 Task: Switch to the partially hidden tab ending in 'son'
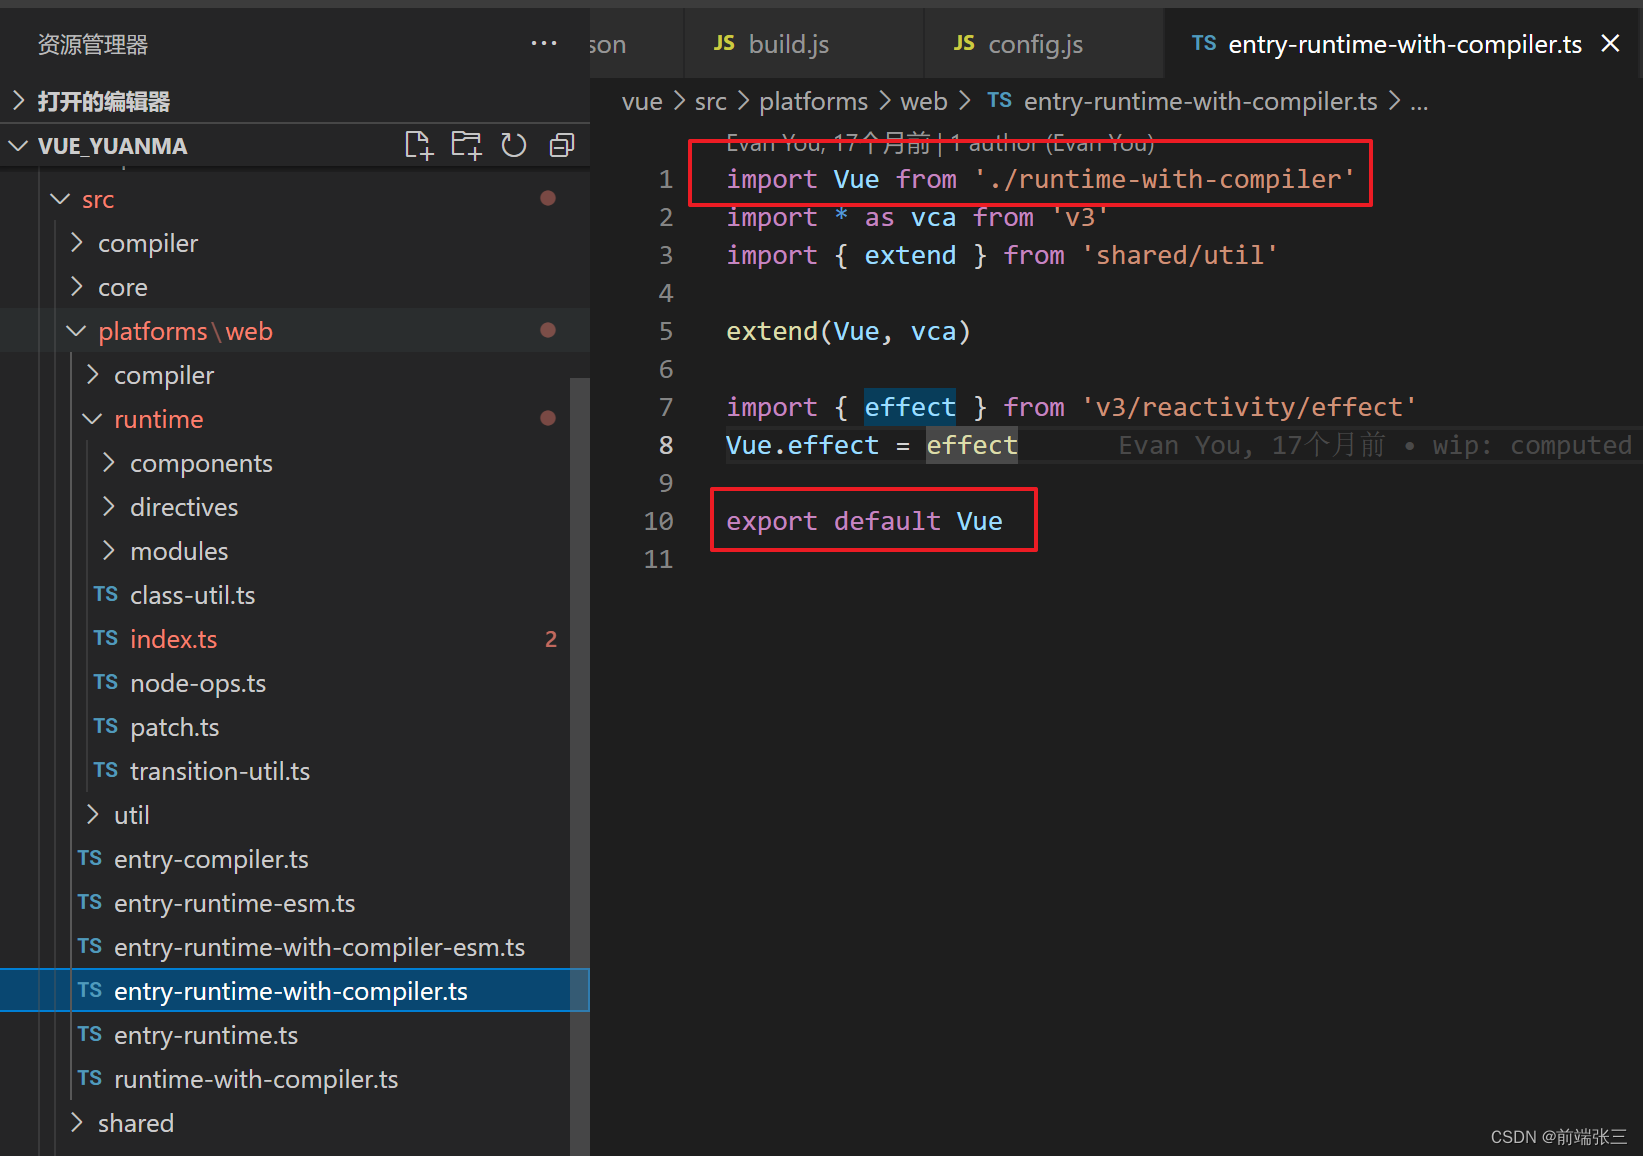[x=635, y=43]
